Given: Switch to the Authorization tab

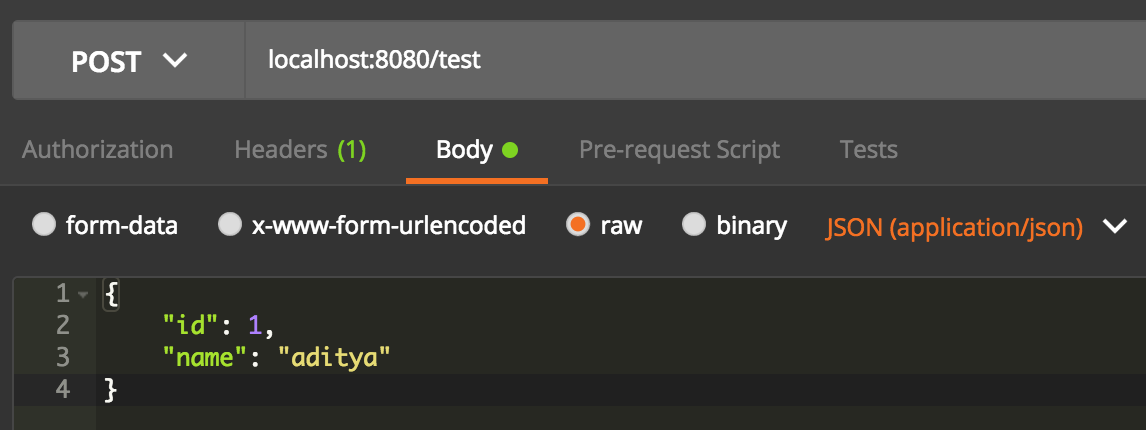Looking at the screenshot, I should coord(98,150).
